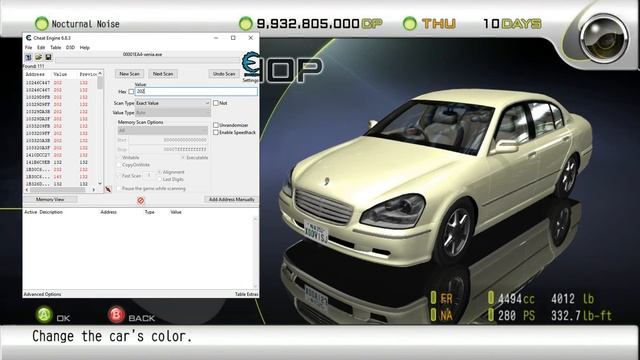The image size is (640, 360).
Task: Enable the Not checkbox
Action: (x=216, y=103)
